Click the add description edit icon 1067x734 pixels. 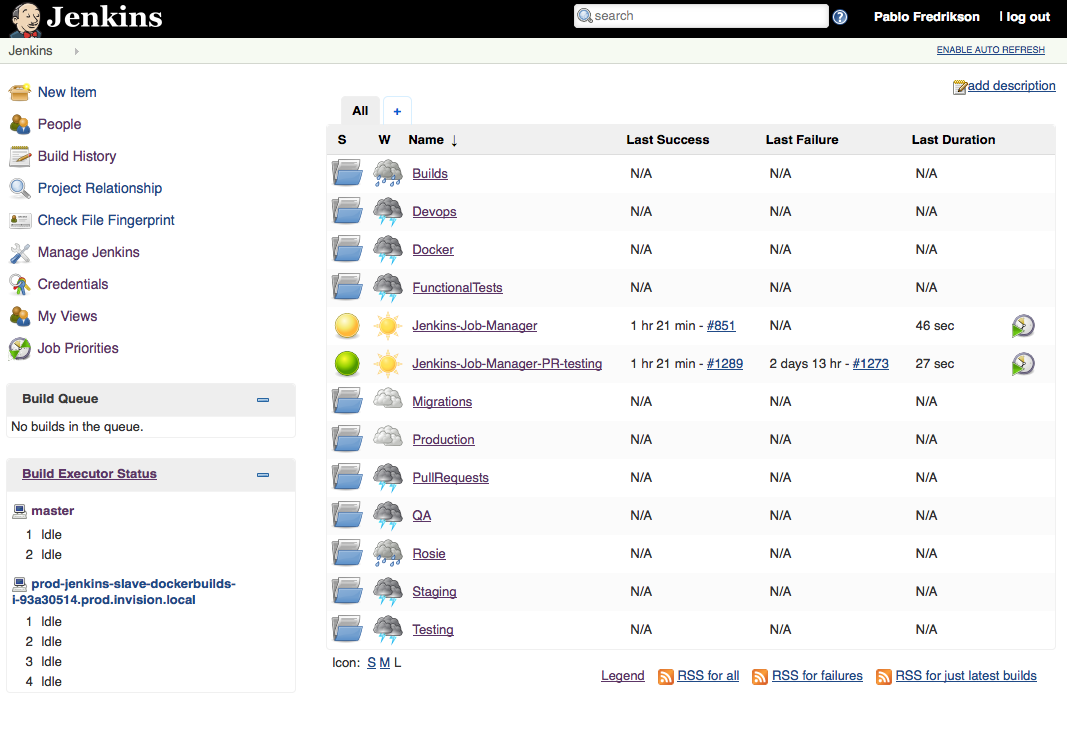pos(959,86)
